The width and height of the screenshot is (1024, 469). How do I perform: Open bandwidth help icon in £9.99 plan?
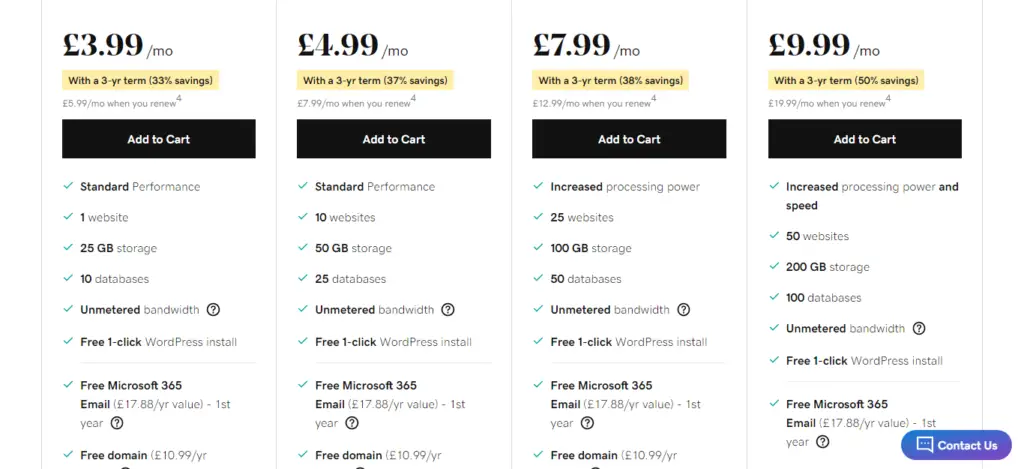coord(919,329)
